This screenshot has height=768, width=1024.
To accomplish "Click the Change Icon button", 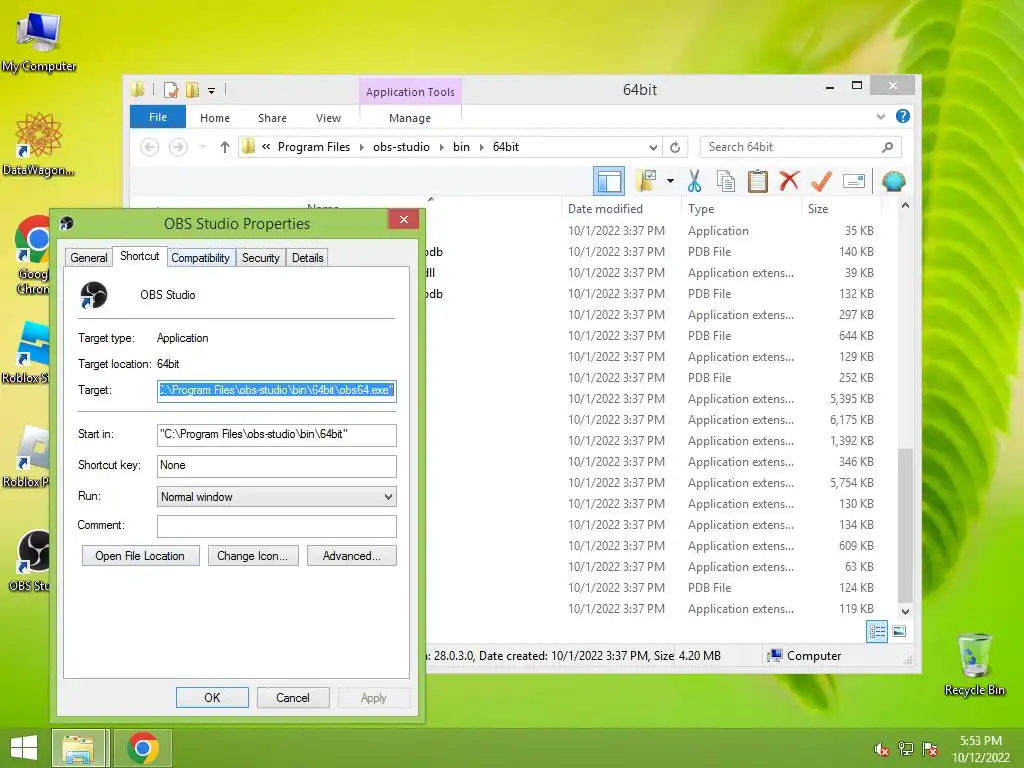I will click(253, 556).
